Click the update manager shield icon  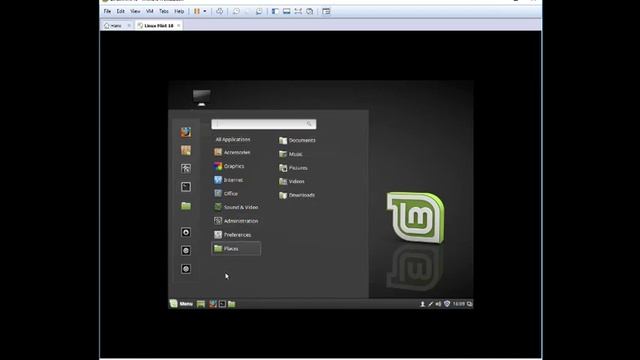point(447,304)
